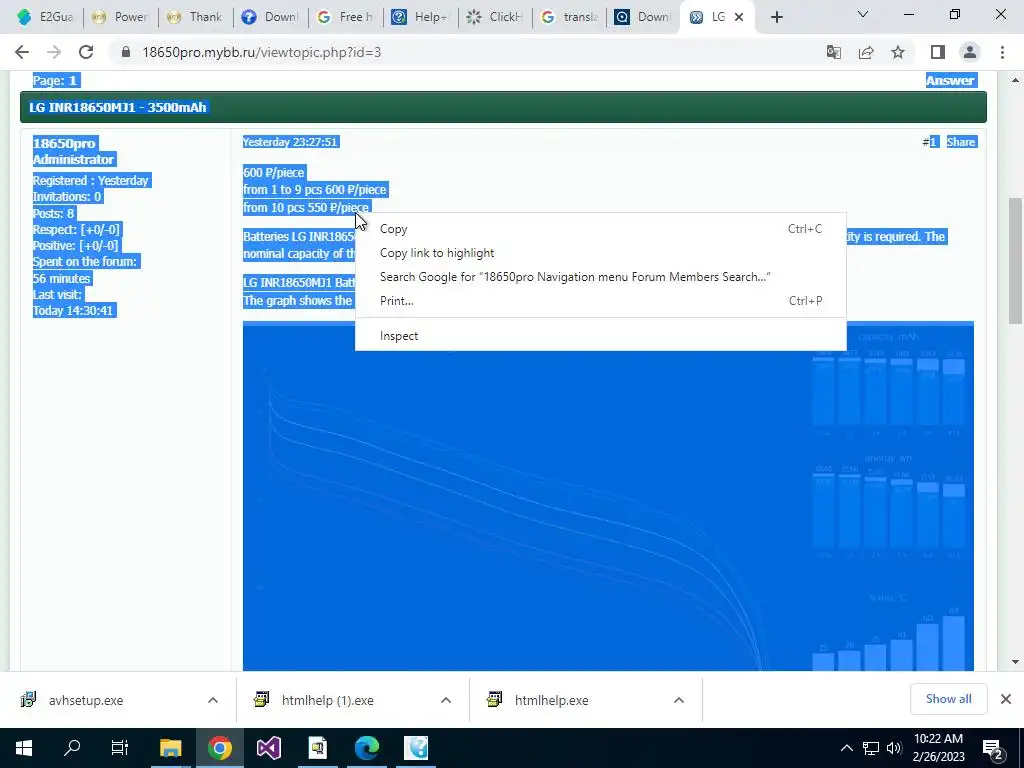Screen dimensions: 1024x768
Task: Switch to the ClickH tab
Action: click(x=495, y=17)
